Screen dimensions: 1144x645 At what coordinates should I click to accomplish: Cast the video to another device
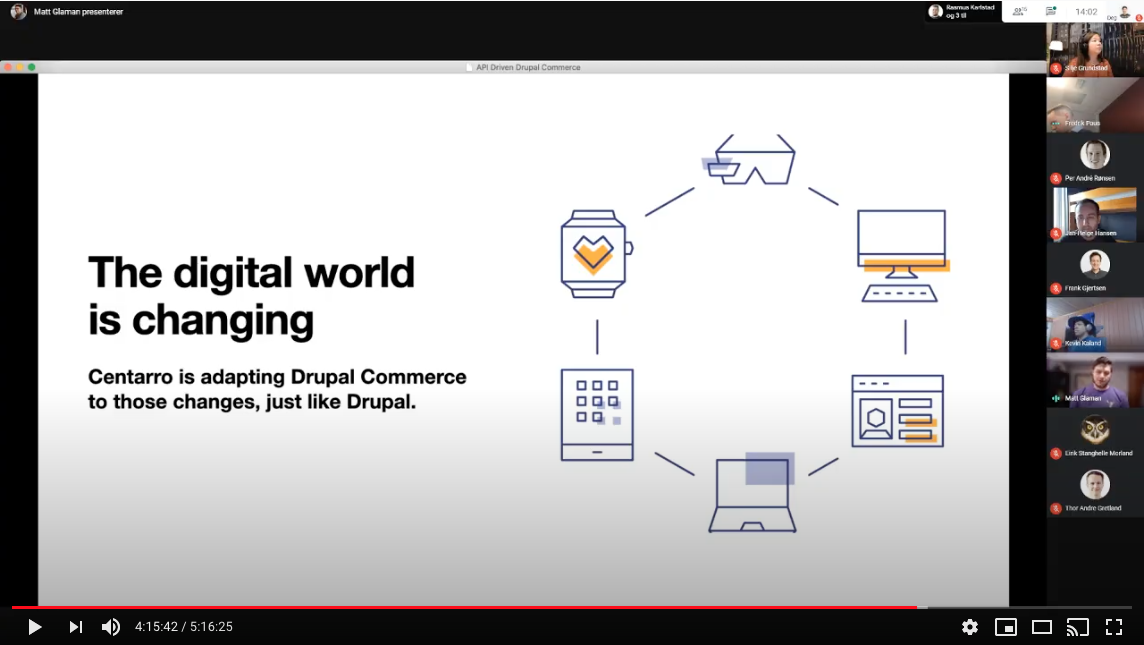click(1077, 627)
